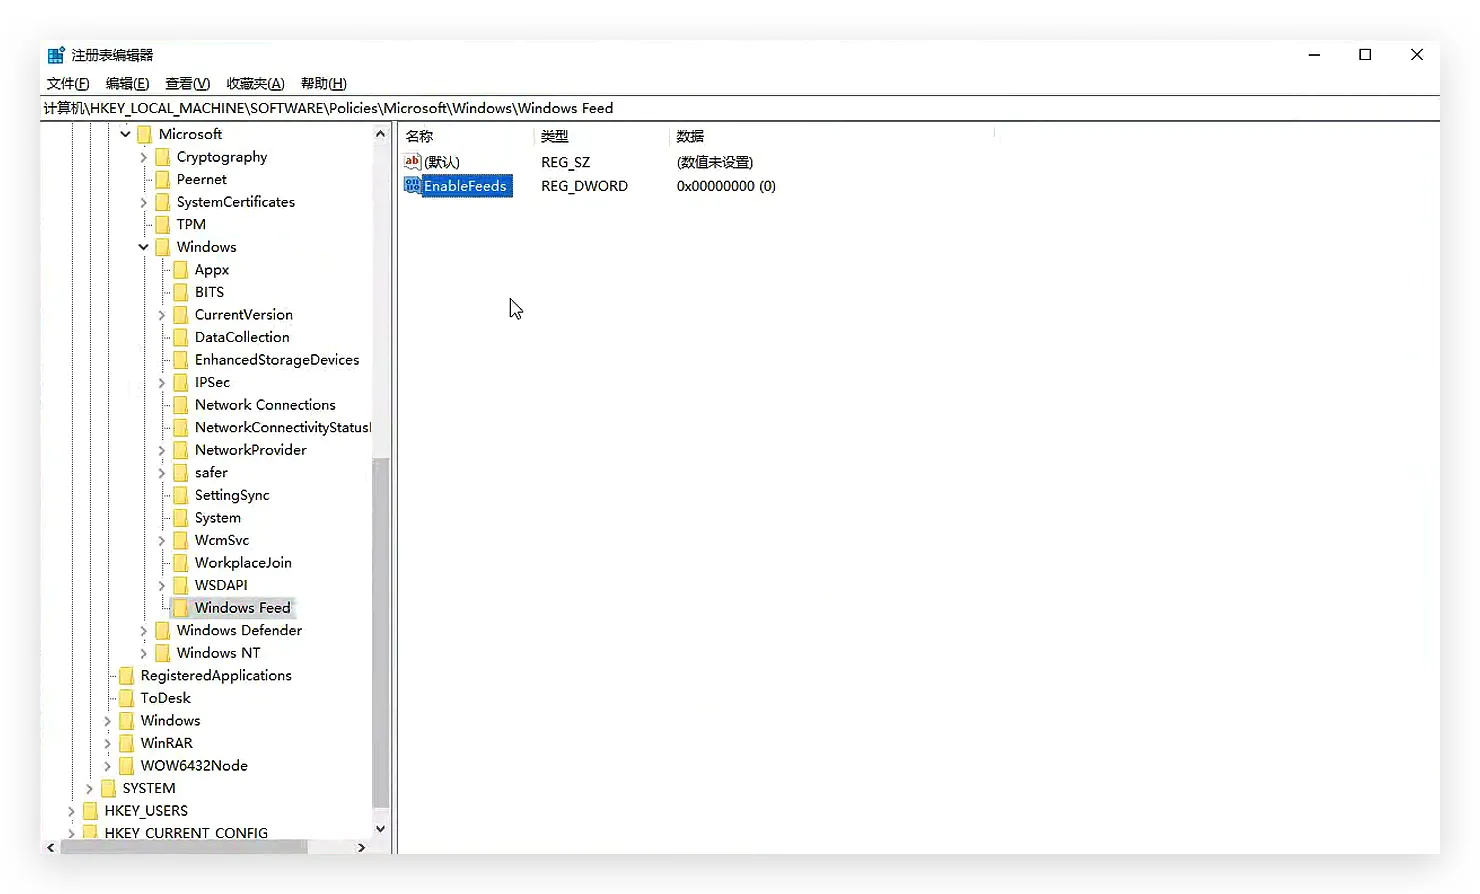Expand the HKEY_USERS hive
1480x894 pixels.
[x=71, y=811]
